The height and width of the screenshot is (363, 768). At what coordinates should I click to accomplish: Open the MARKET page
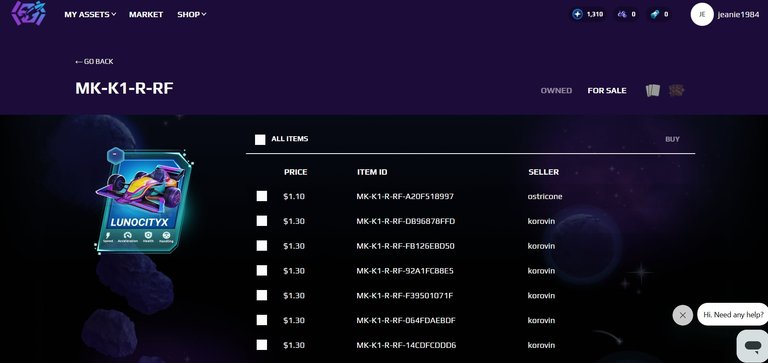[x=146, y=14]
